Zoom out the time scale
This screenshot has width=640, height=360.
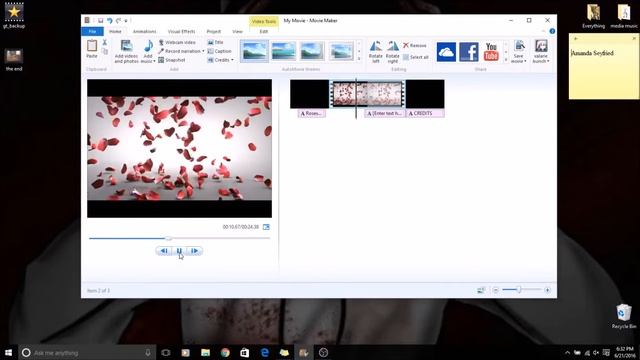(496, 290)
